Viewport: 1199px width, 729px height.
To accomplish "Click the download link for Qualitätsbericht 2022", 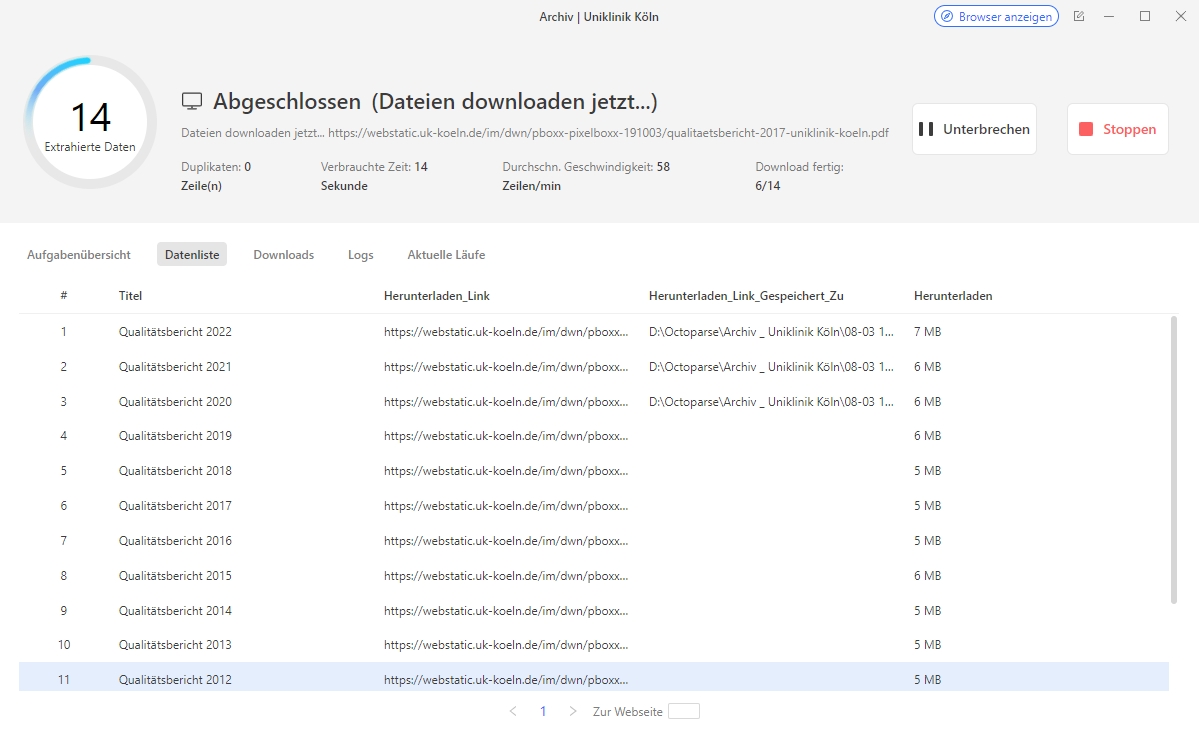I will [x=505, y=332].
